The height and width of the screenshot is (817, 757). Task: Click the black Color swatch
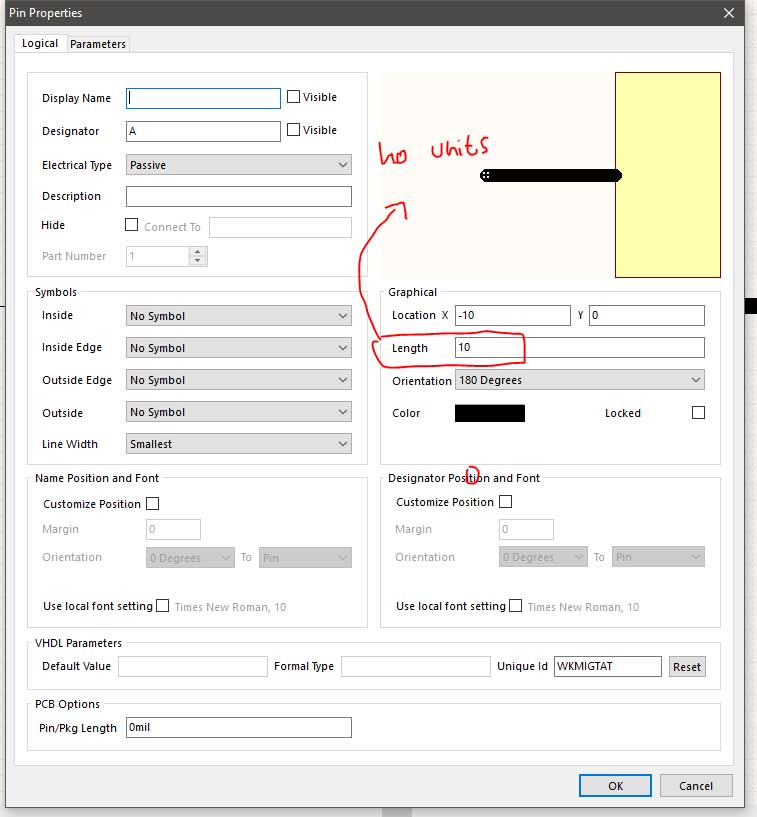(x=489, y=413)
